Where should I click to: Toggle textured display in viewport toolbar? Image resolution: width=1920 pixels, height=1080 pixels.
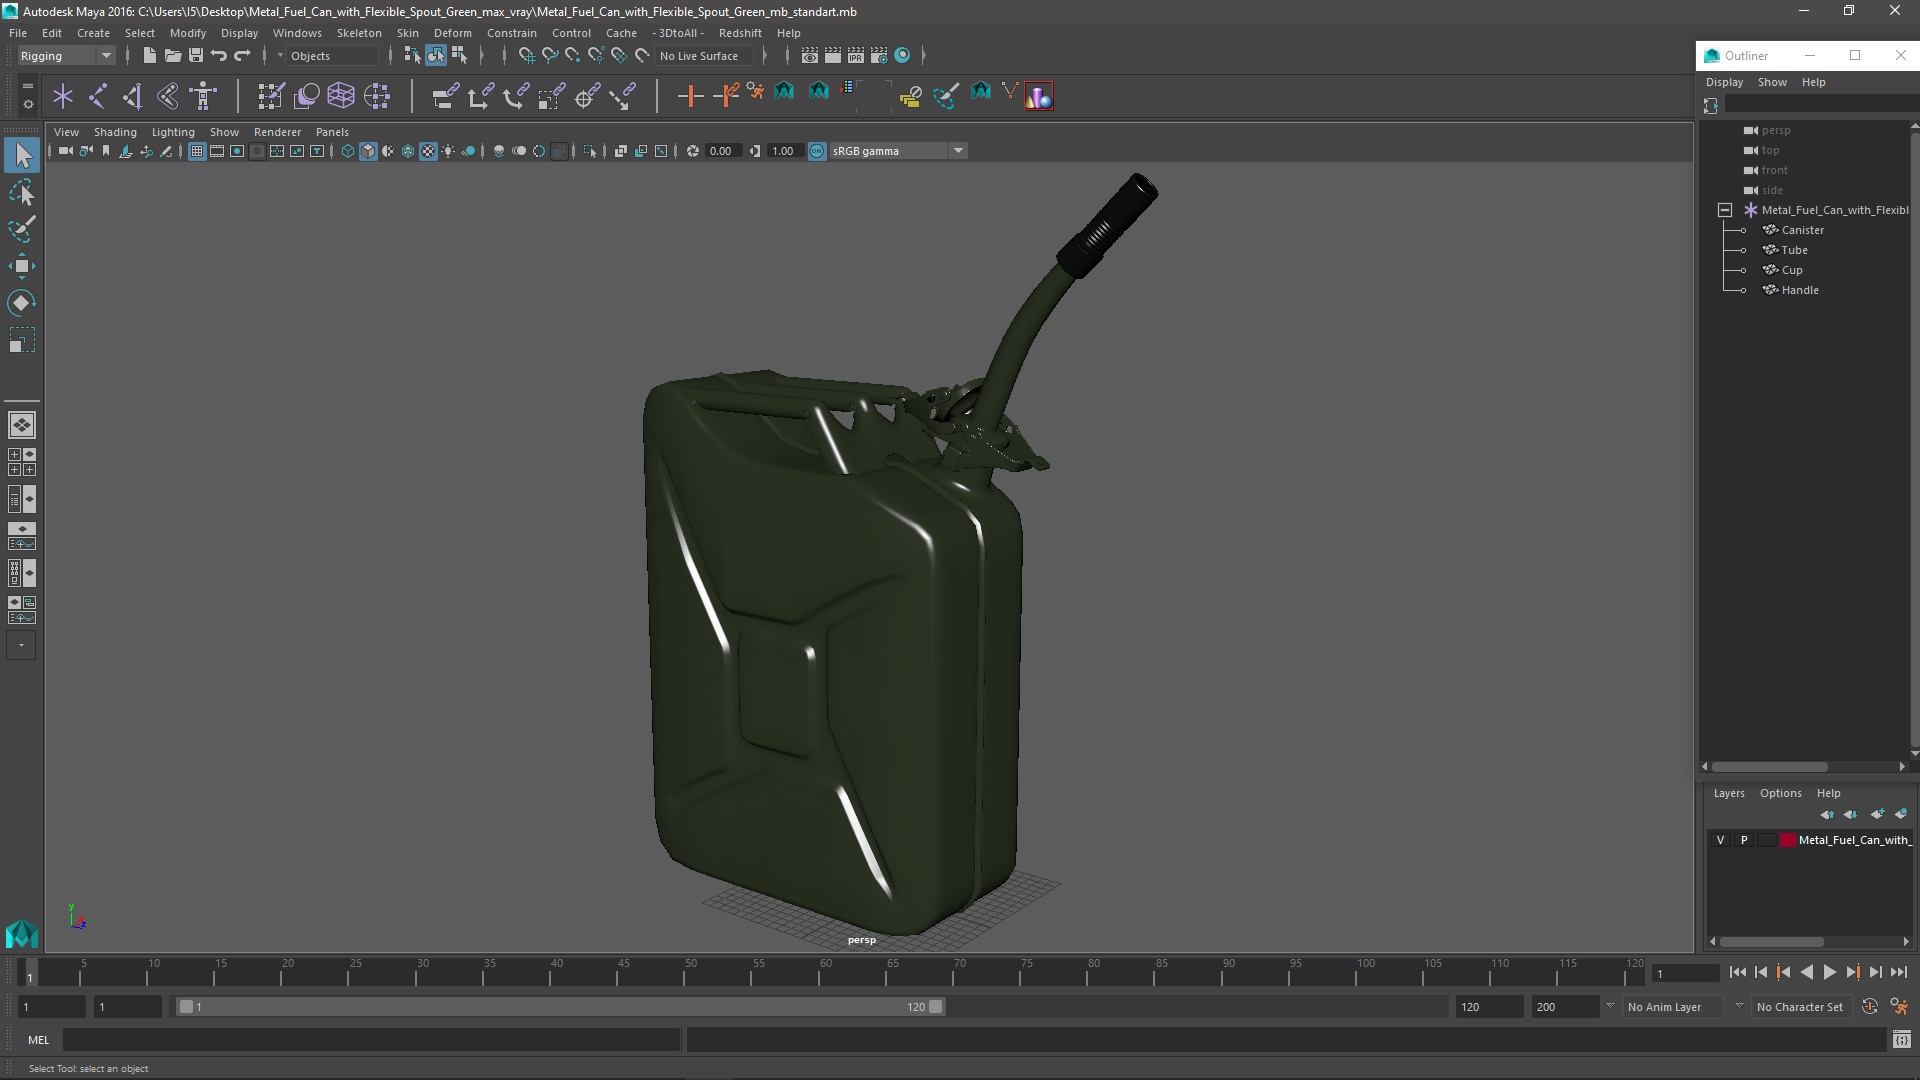[428, 151]
